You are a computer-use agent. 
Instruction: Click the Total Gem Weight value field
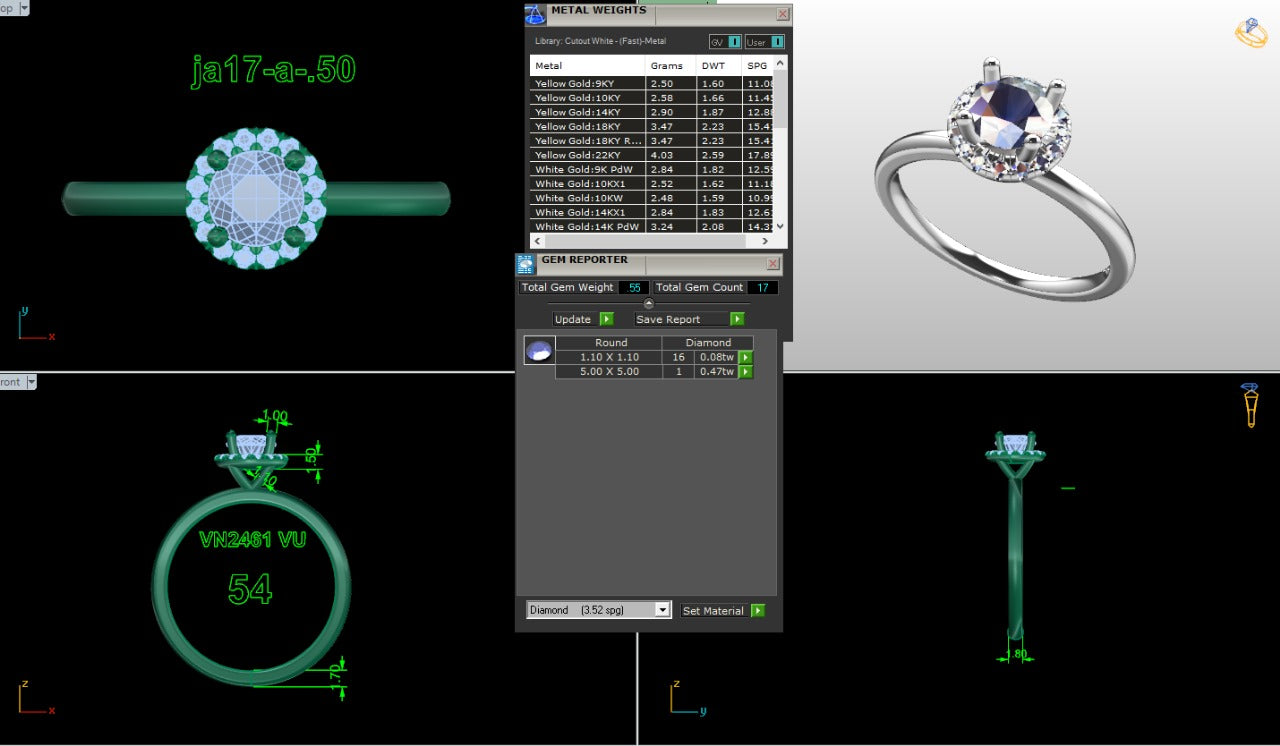633,287
